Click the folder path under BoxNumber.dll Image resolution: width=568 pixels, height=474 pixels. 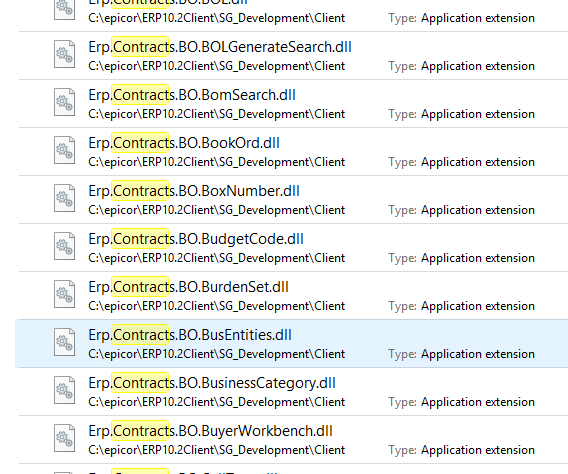(217, 210)
